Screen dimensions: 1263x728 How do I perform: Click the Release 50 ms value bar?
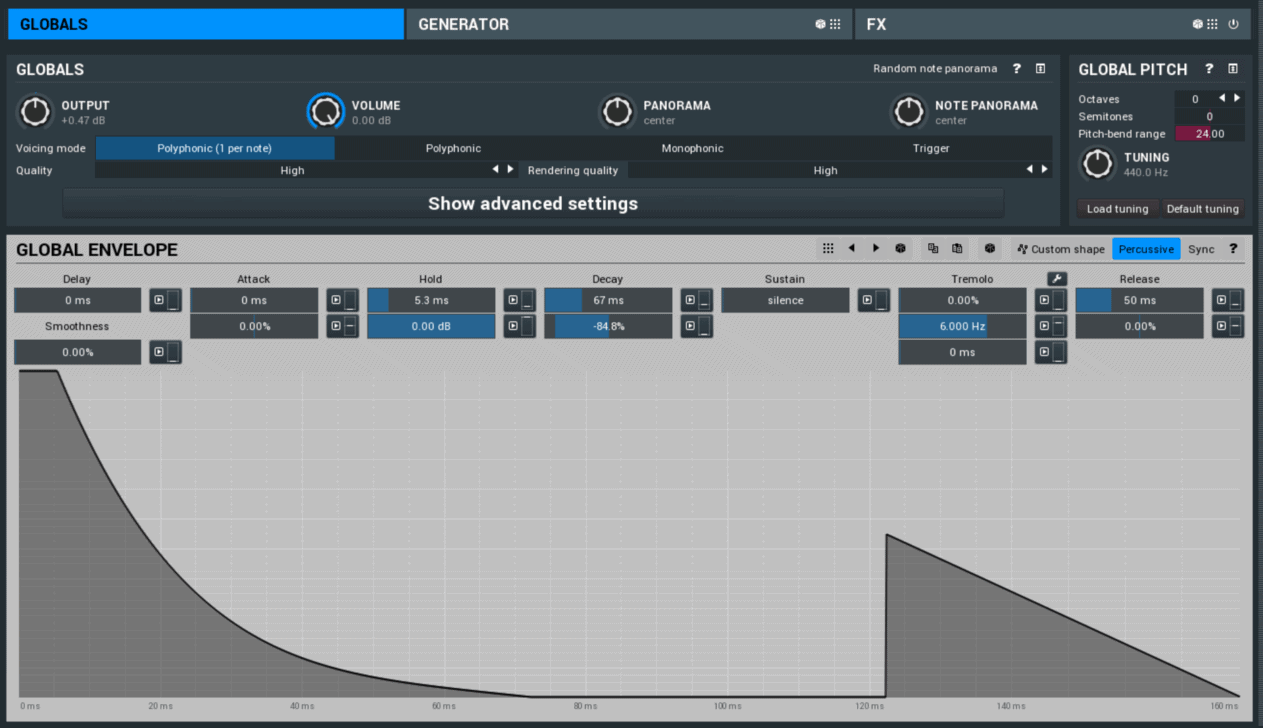coord(1139,300)
